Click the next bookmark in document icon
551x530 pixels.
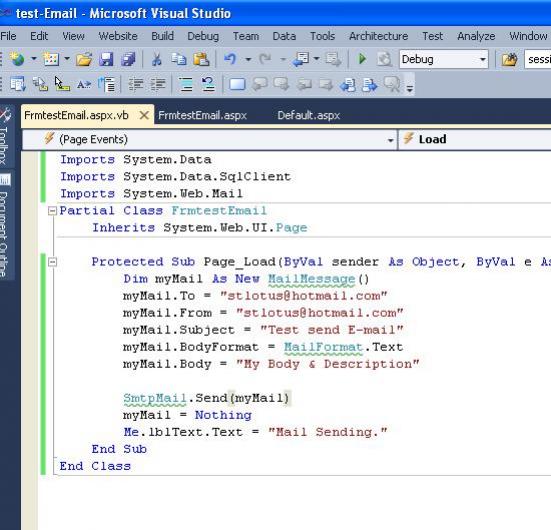(x=370, y=85)
